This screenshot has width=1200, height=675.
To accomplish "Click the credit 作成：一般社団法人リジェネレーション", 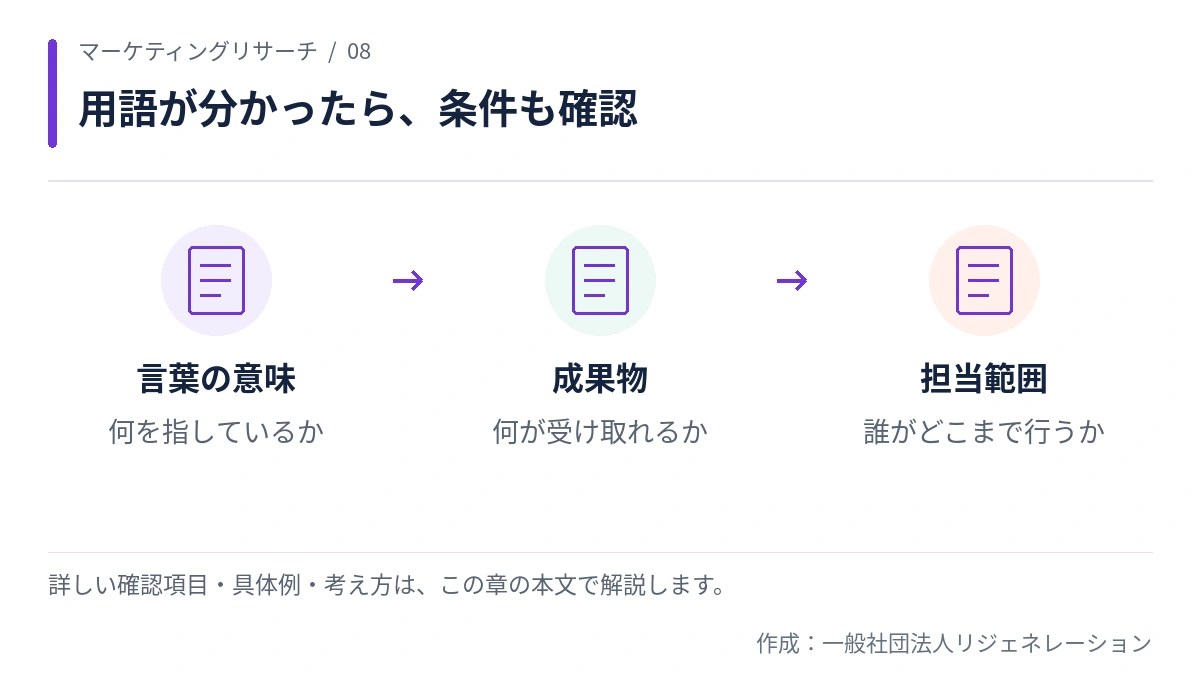I will tap(954, 643).
